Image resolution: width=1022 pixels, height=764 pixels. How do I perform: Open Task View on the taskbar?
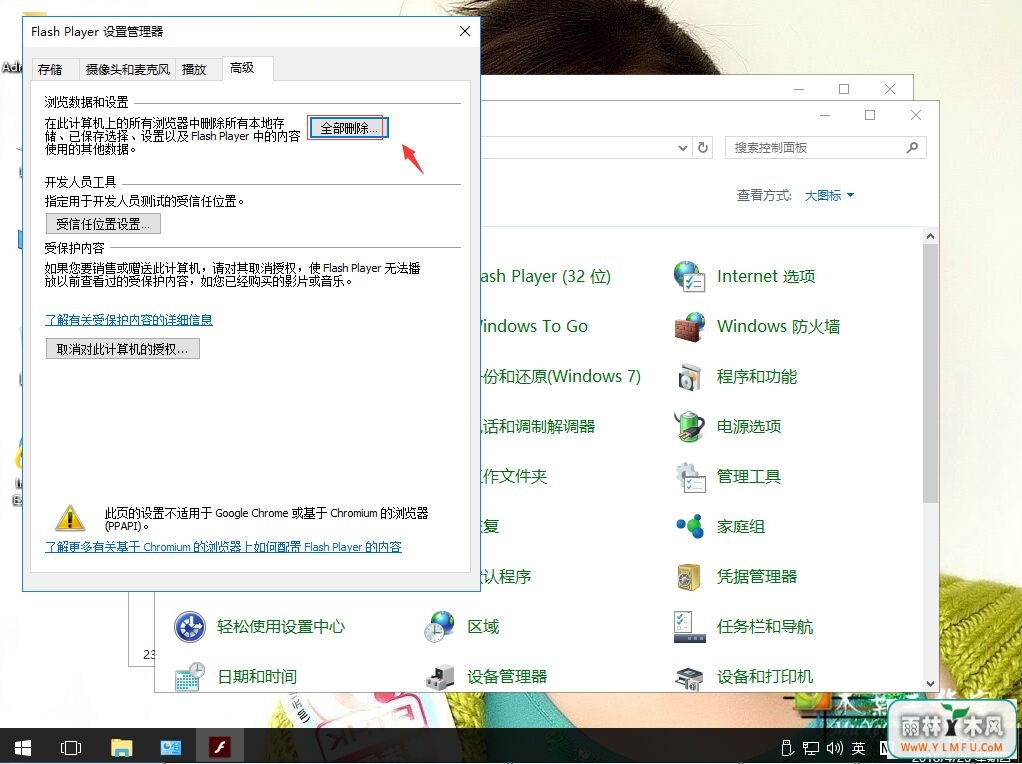point(70,747)
